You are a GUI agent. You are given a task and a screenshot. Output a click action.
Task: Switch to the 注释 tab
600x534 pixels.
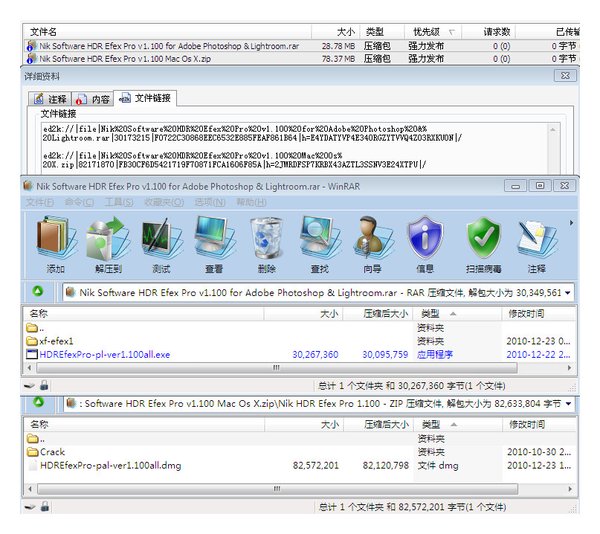click(x=50, y=99)
